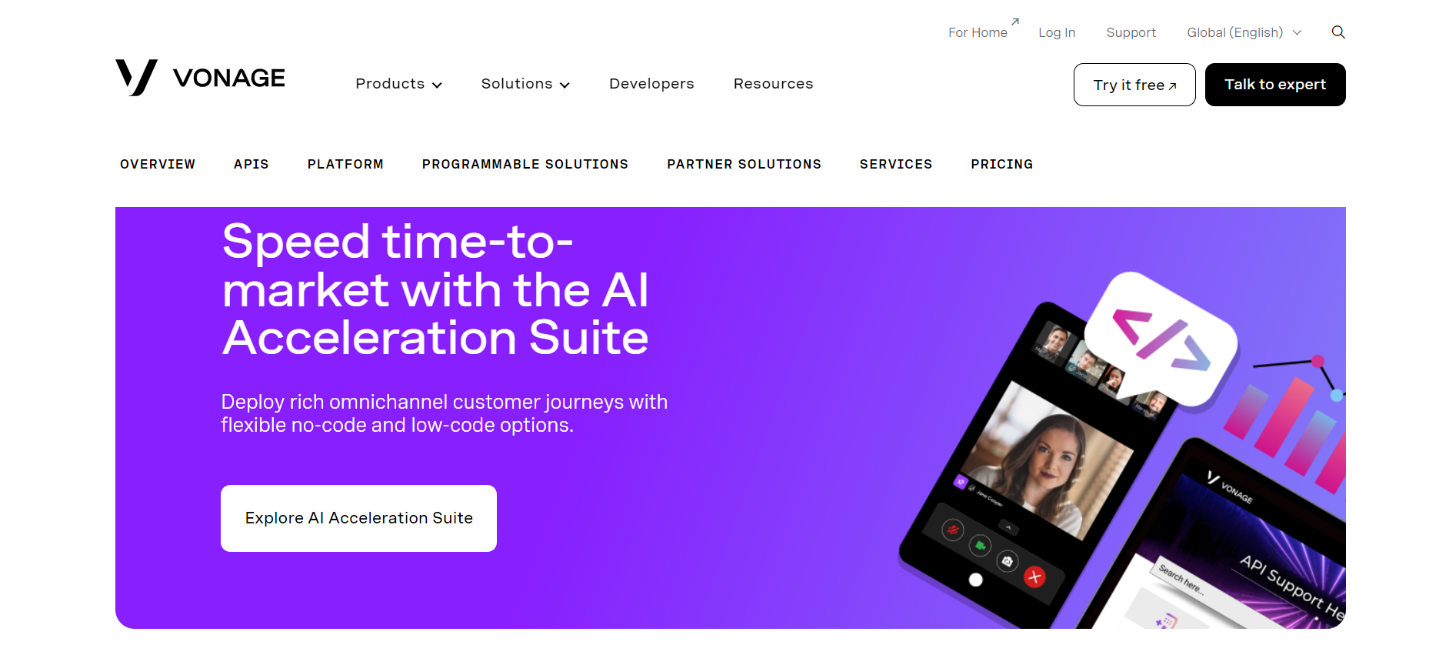Click the Try it free button
This screenshot has height=655, width=1429.
1134,84
